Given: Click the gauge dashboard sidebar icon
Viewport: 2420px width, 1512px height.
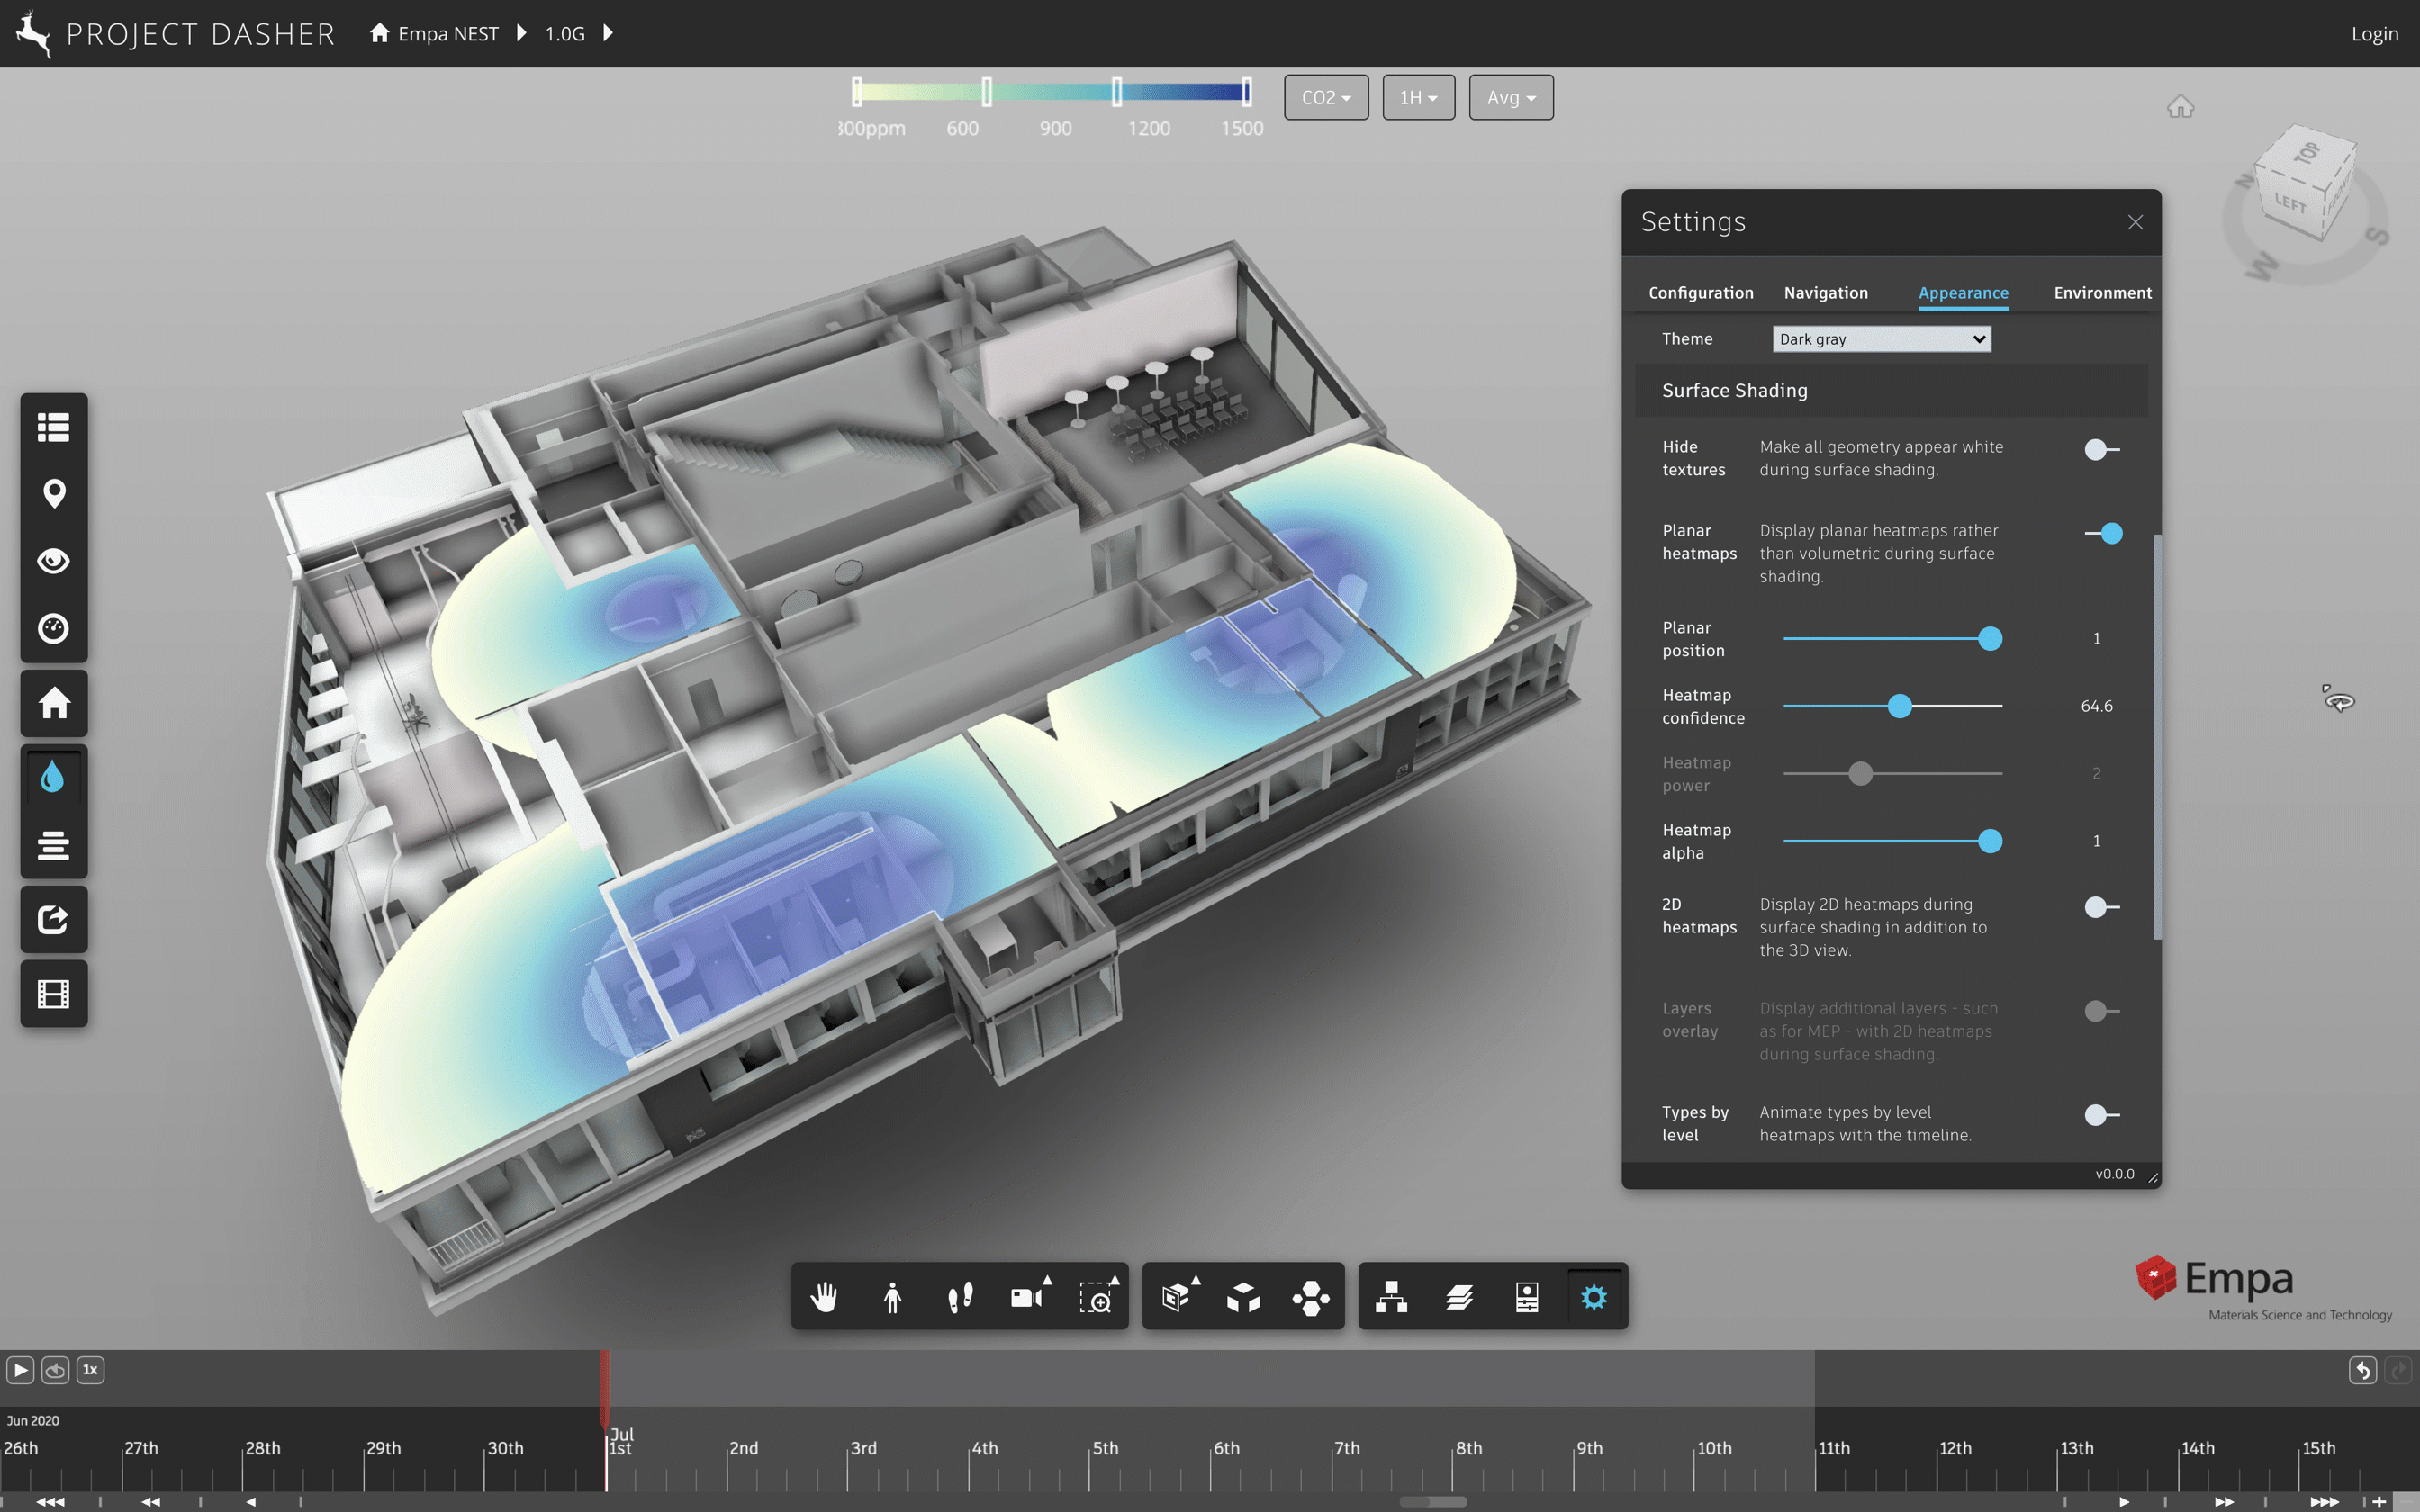Looking at the screenshot, I should pos(54,628).
